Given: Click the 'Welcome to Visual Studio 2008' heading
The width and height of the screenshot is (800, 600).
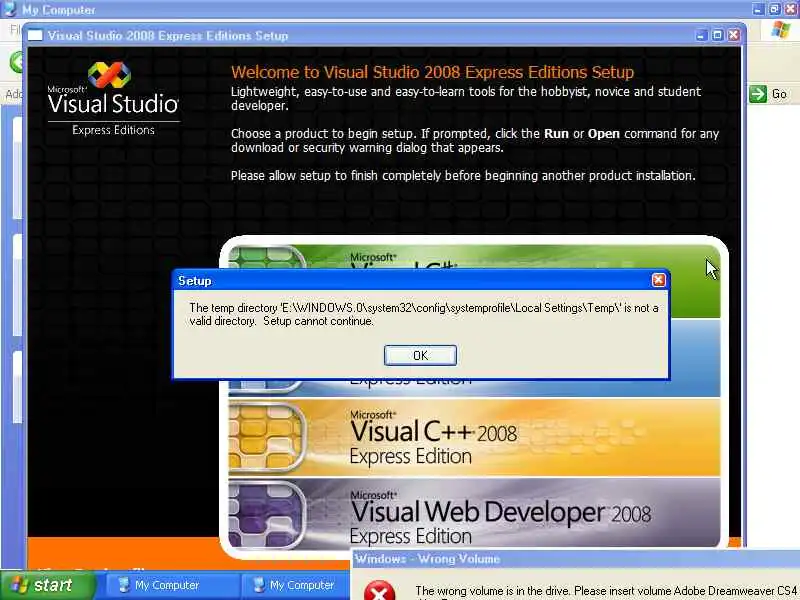Looking at the screenshot, I should [432, 72].
